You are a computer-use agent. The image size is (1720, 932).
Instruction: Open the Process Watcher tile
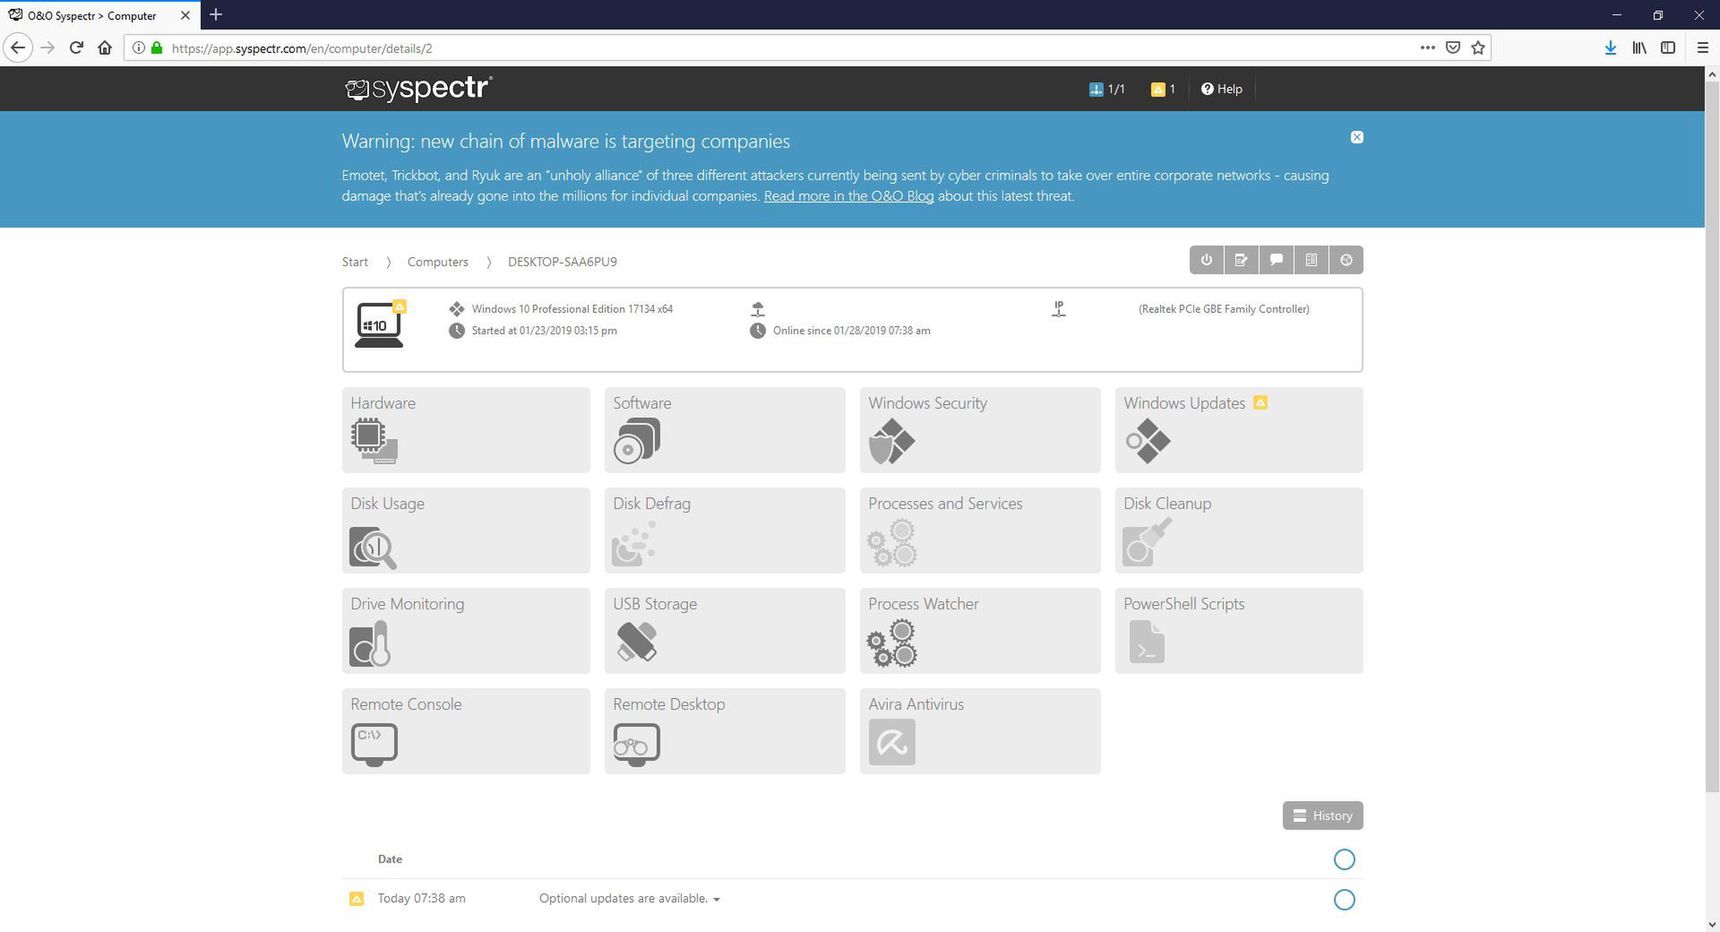[980, 630]
